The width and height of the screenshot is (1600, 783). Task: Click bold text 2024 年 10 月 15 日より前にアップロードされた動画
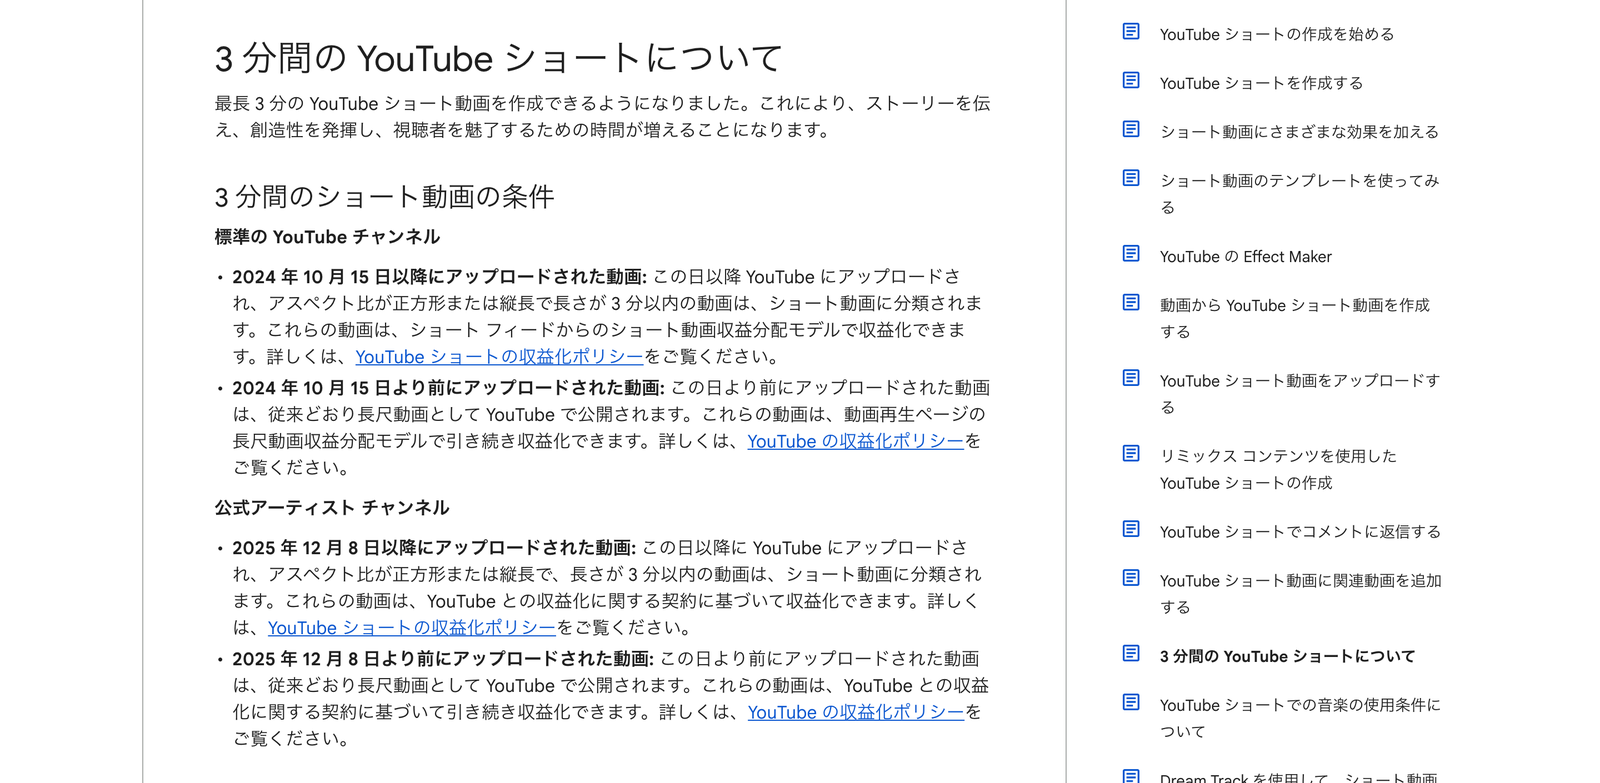(448, 388)
